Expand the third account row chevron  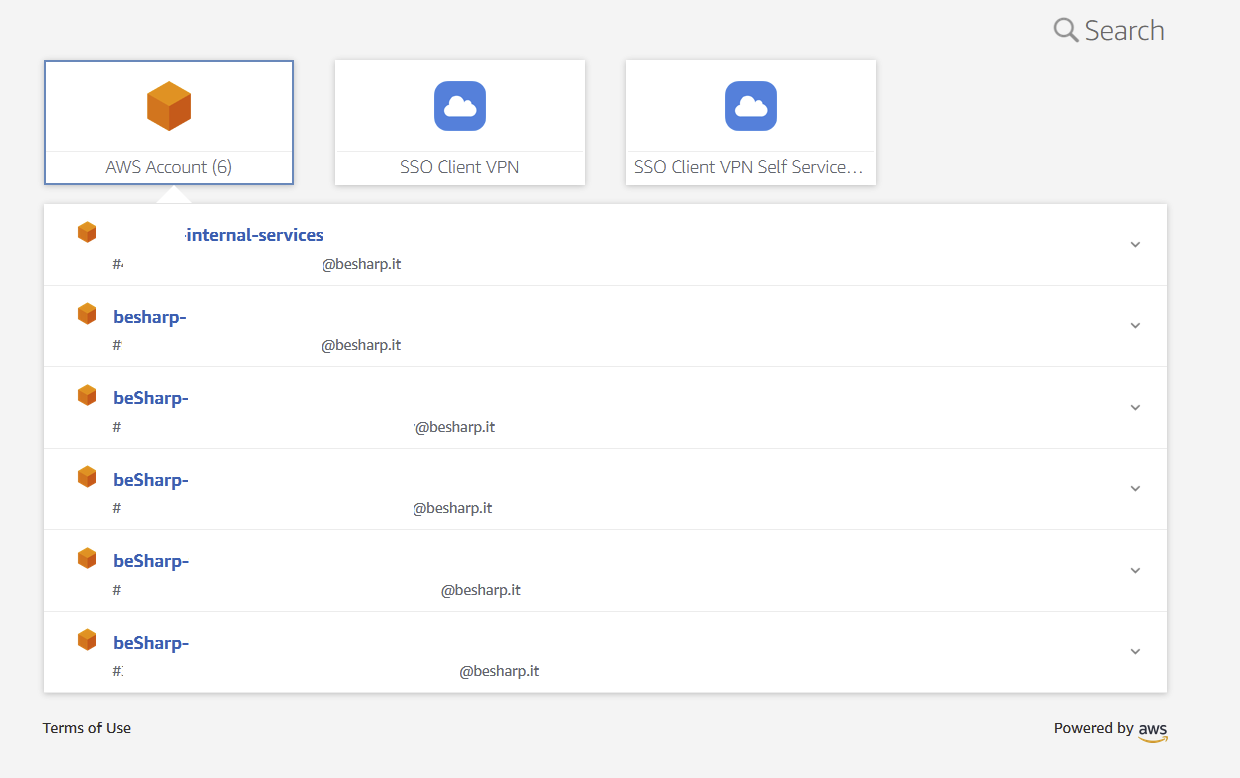click(1135, 408)
